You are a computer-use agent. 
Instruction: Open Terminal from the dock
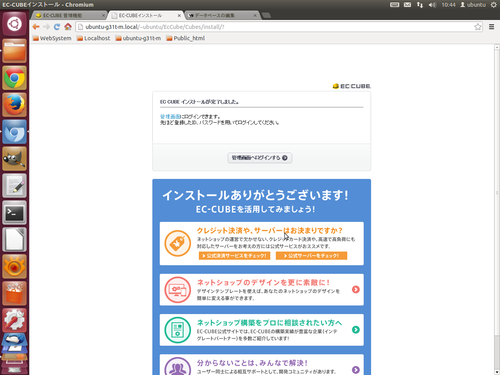(14, 213)
